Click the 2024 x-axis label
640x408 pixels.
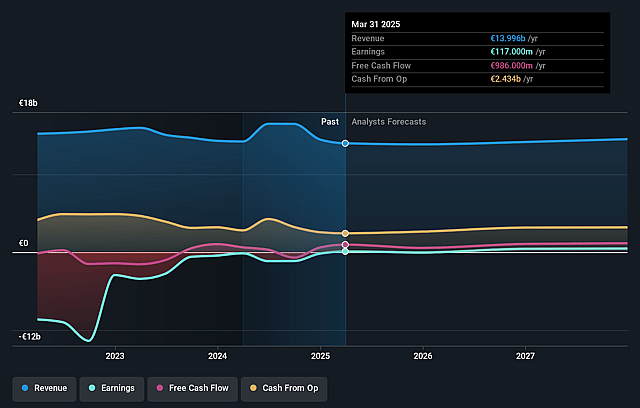[x=217, y=356]
